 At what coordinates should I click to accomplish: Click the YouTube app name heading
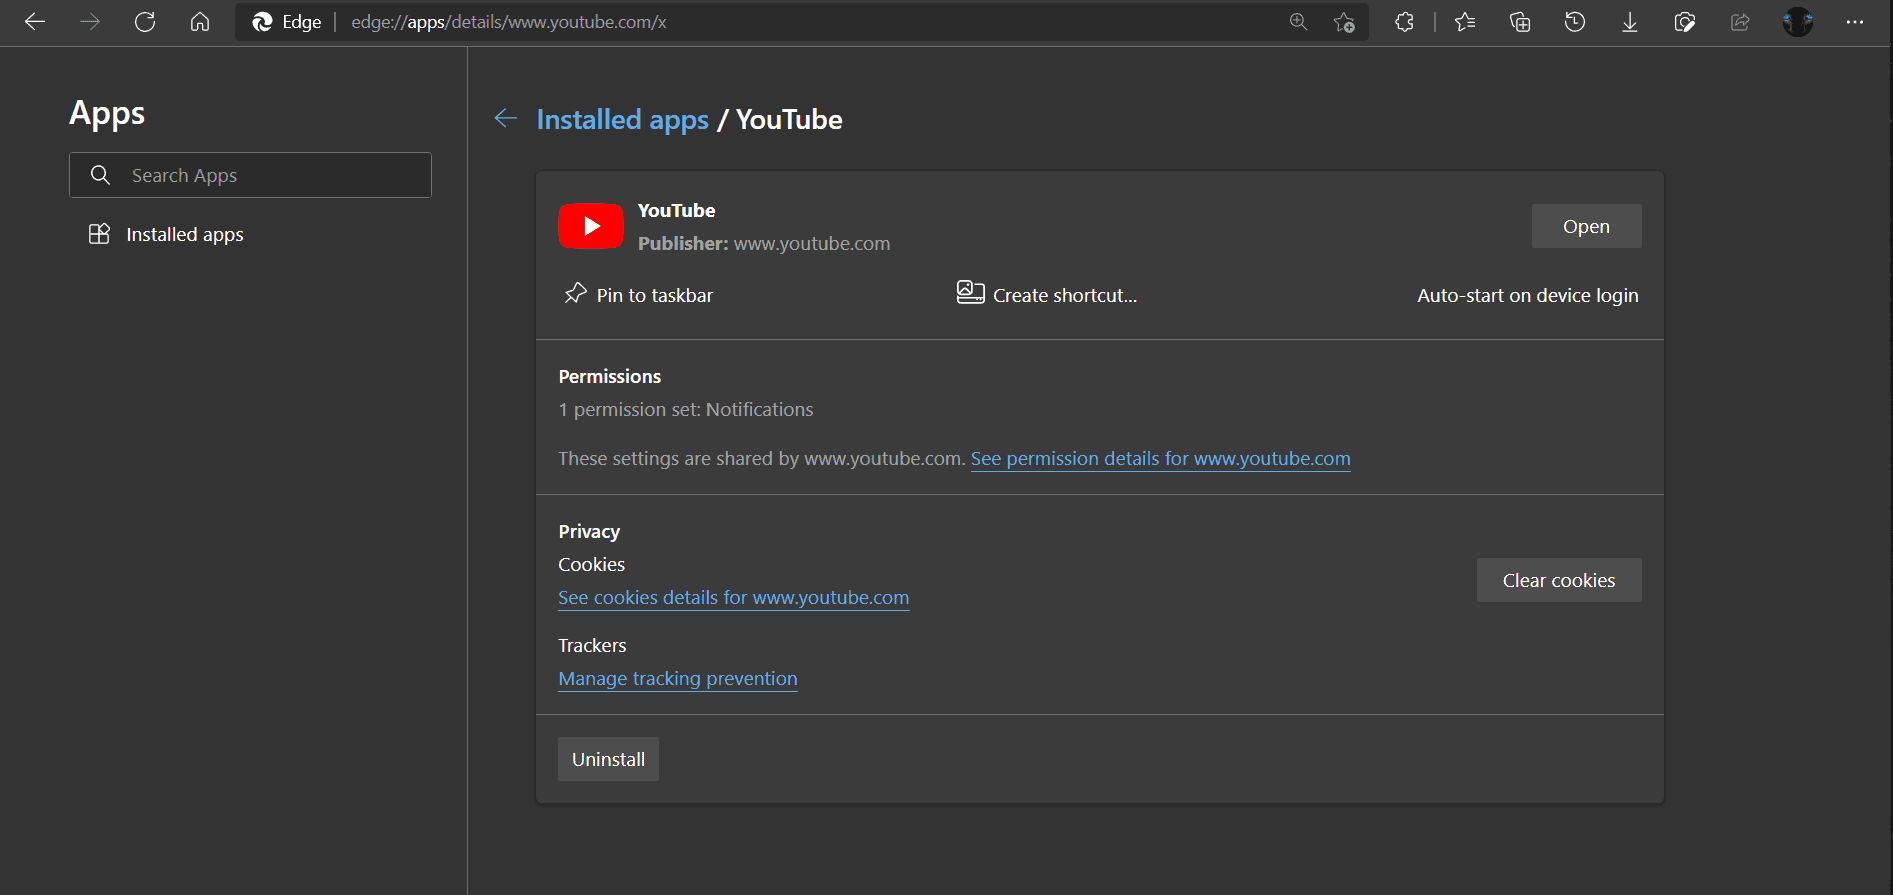[676, 211]
